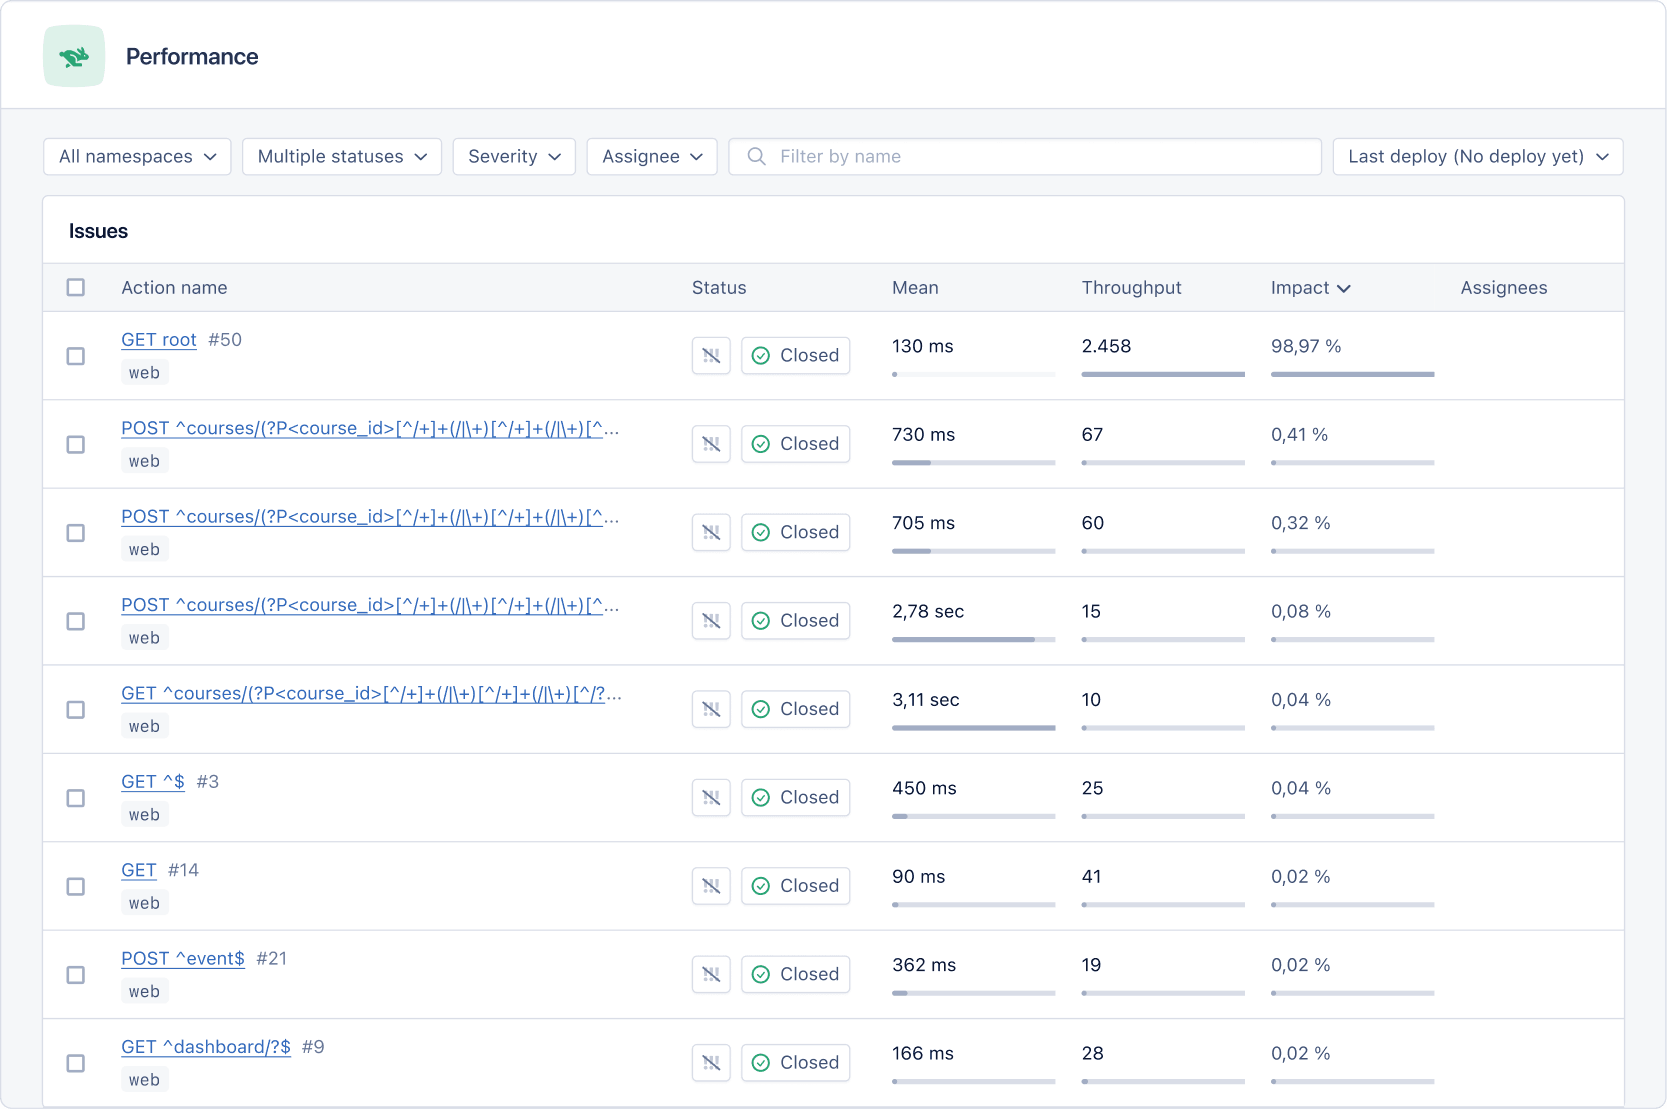
Task: Click the Mean column header
Action: click(915, 288)
